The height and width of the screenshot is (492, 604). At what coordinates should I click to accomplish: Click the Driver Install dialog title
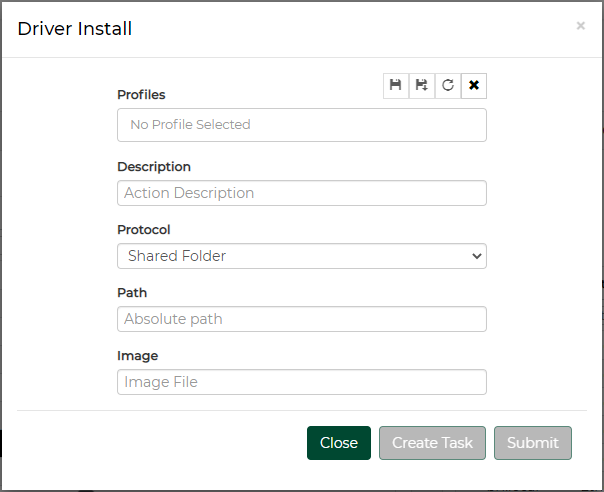pyautogui.click(x=75, y=29)
